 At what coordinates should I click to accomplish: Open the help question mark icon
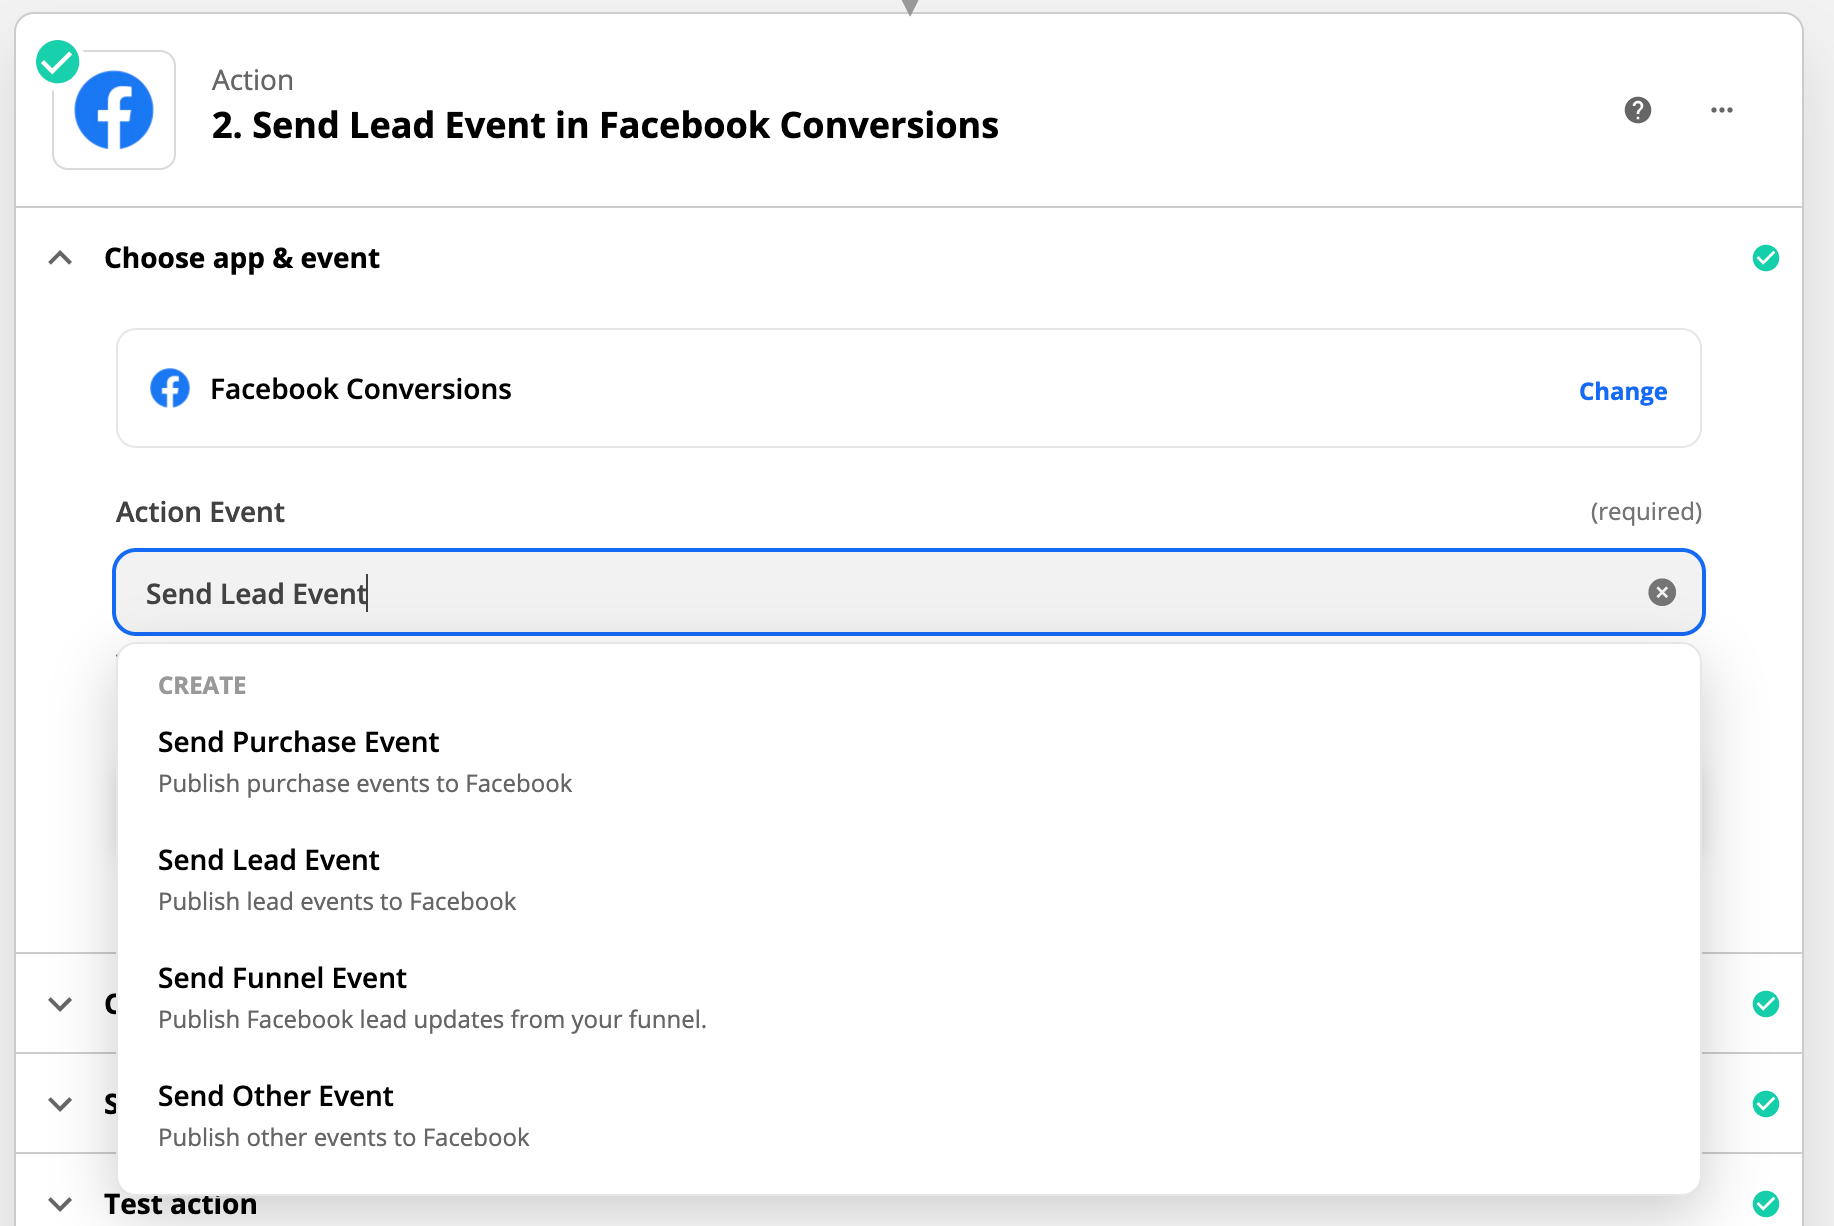coord(1637,110)
